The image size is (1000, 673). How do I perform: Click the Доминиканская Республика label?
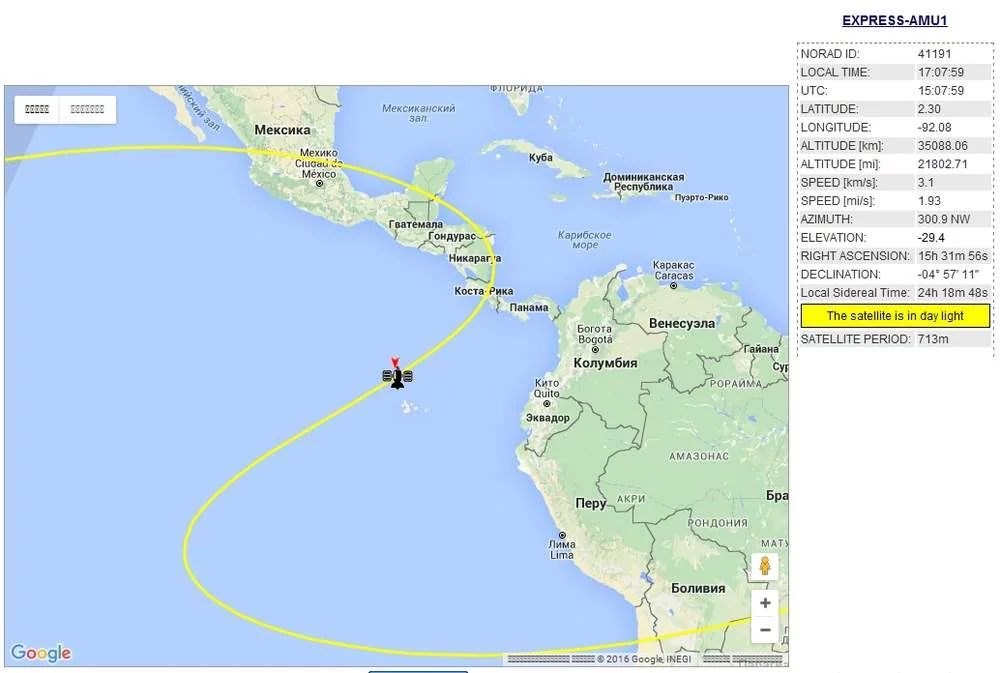[643, 182]
